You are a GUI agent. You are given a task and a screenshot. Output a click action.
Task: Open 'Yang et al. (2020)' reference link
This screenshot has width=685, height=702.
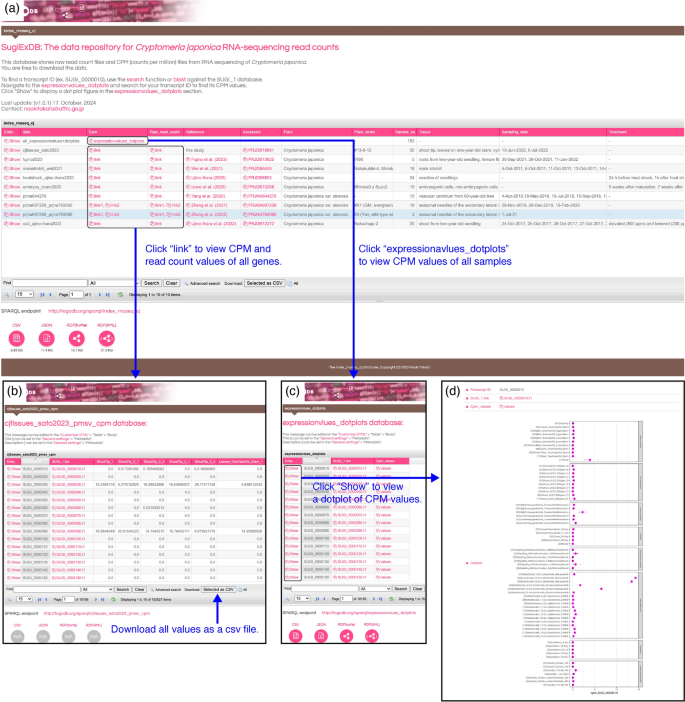(206, 196)
